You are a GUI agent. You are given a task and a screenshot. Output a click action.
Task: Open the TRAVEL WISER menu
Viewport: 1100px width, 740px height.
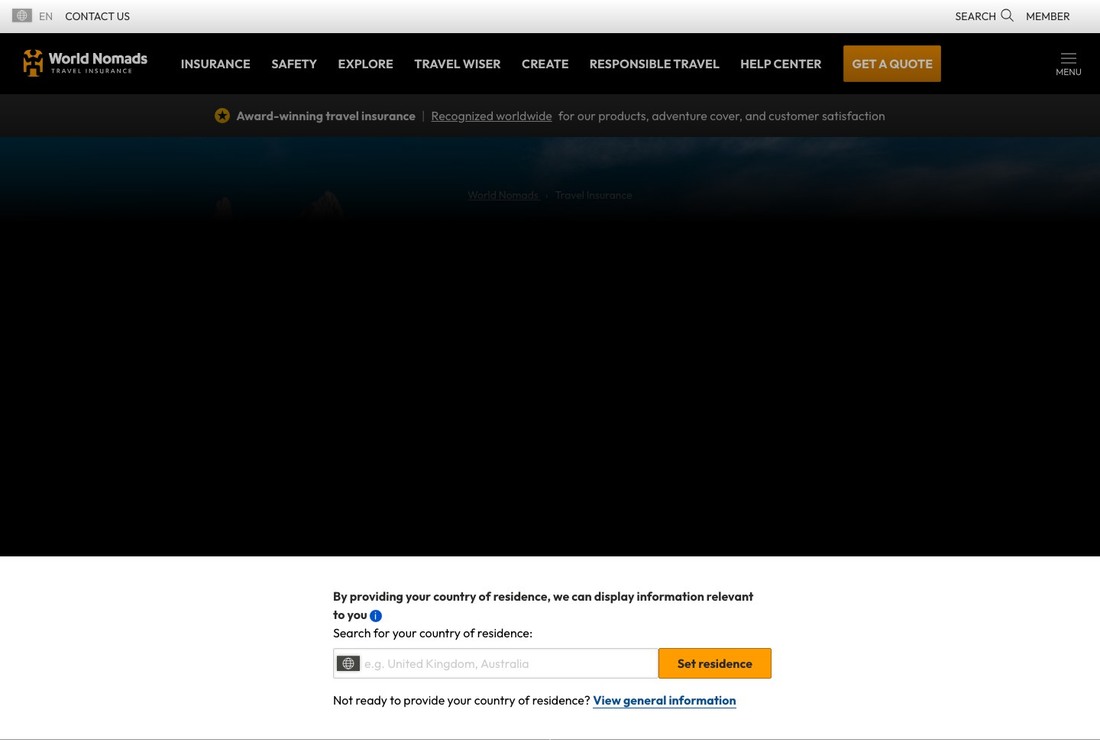(457, 64)
